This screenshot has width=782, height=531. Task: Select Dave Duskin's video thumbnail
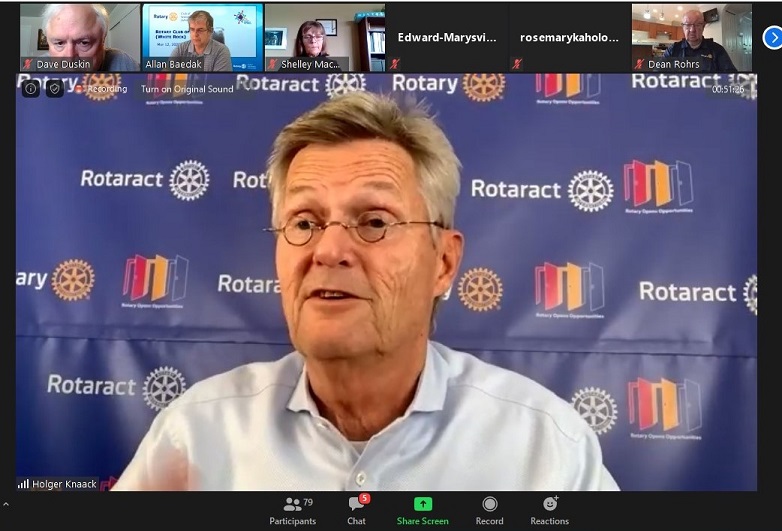(75, 37)
